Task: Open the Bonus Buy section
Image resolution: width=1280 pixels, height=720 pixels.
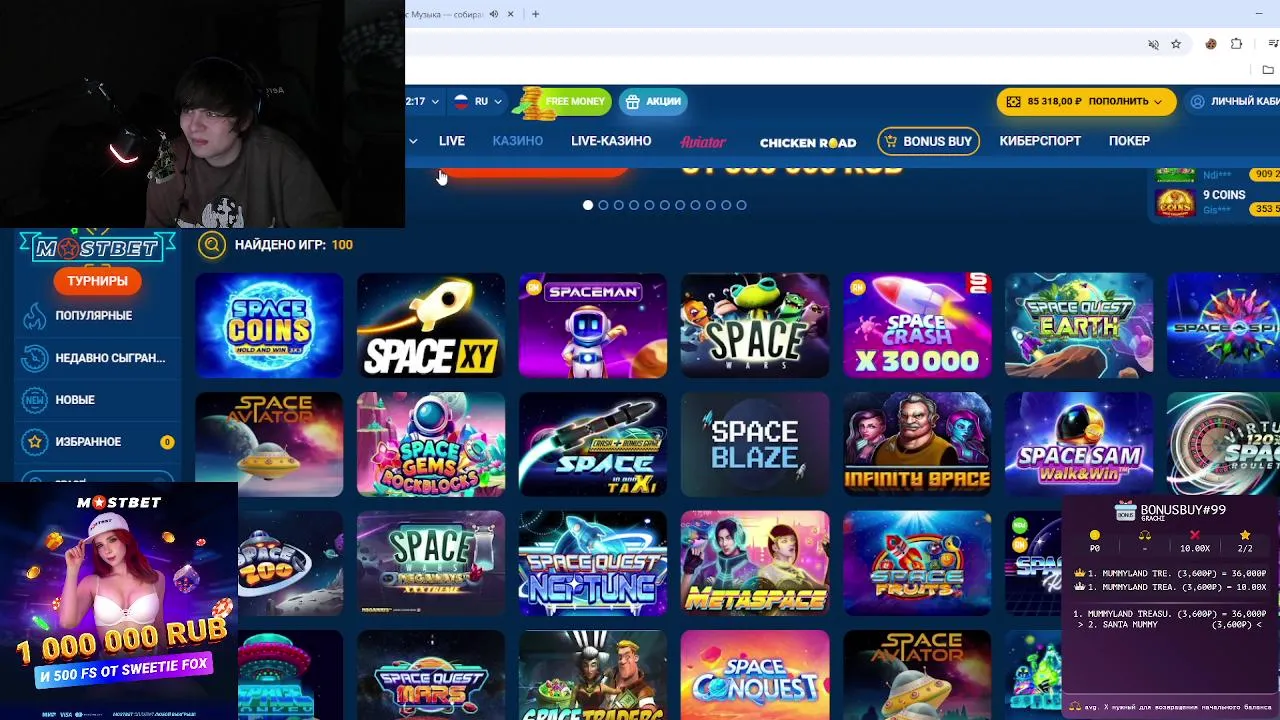Action: (x=928, y=141)
